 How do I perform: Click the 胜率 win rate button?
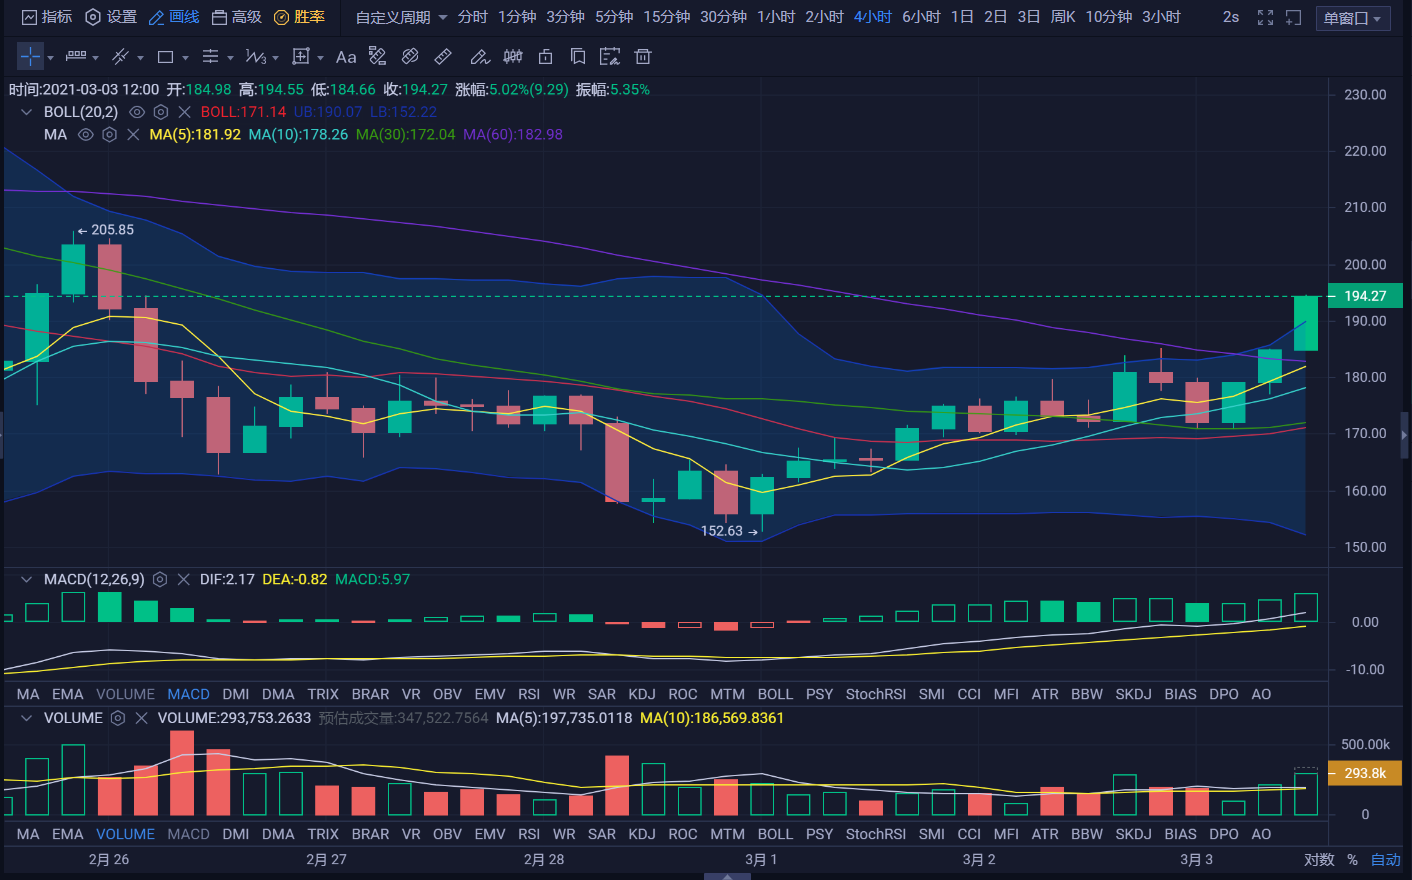[x=300, y=17]
